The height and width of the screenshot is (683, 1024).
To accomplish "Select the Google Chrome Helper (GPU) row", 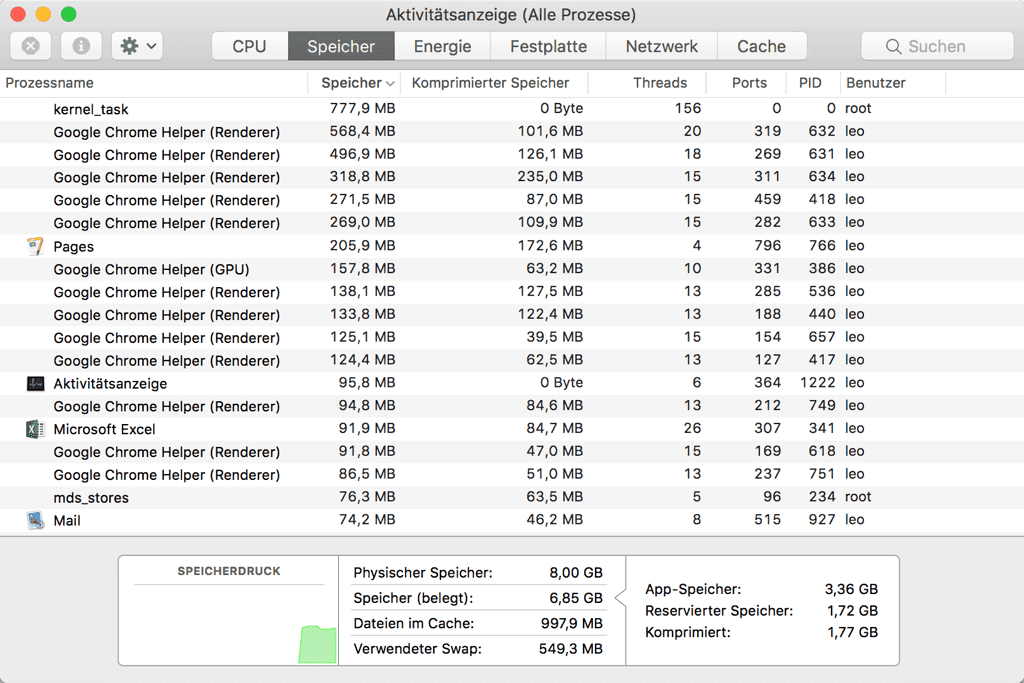I will pyautogui.click(x=512, y=268).
